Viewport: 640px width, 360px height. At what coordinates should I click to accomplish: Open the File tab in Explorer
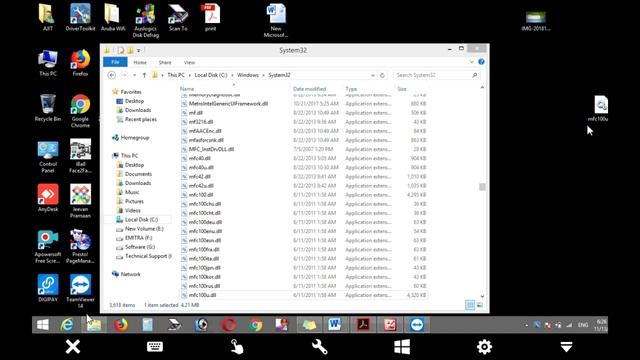[115, 62]
